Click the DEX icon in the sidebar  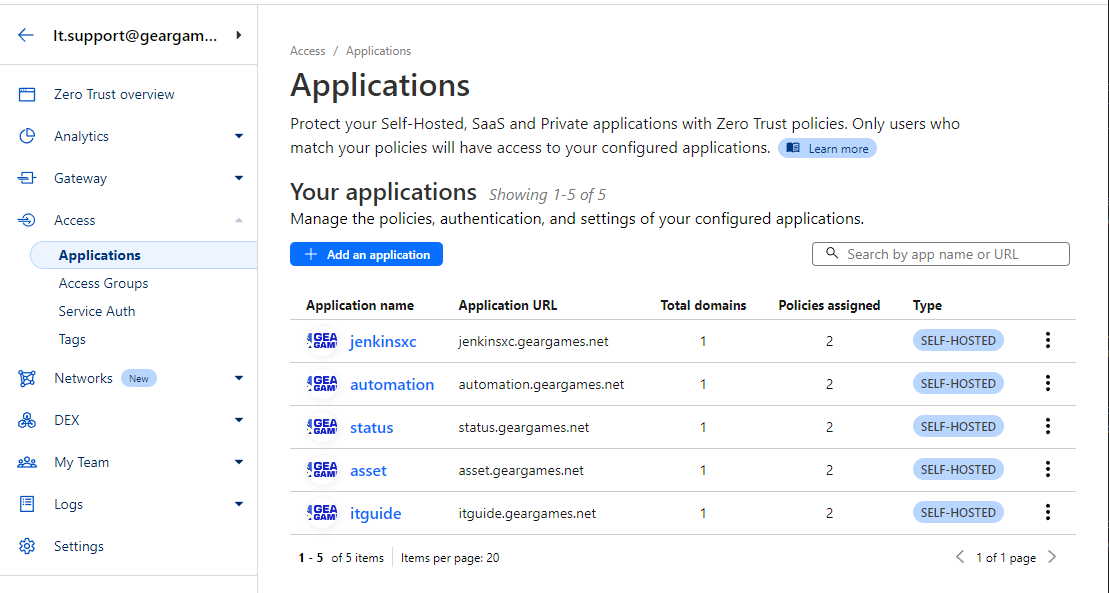click(27, 420)
